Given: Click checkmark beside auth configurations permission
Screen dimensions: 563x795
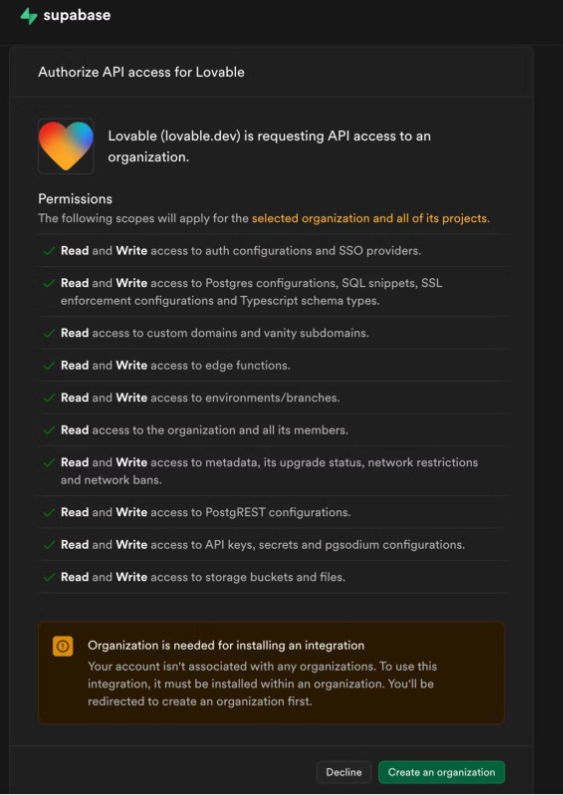Looking at the screenshot, I should 49,251.
